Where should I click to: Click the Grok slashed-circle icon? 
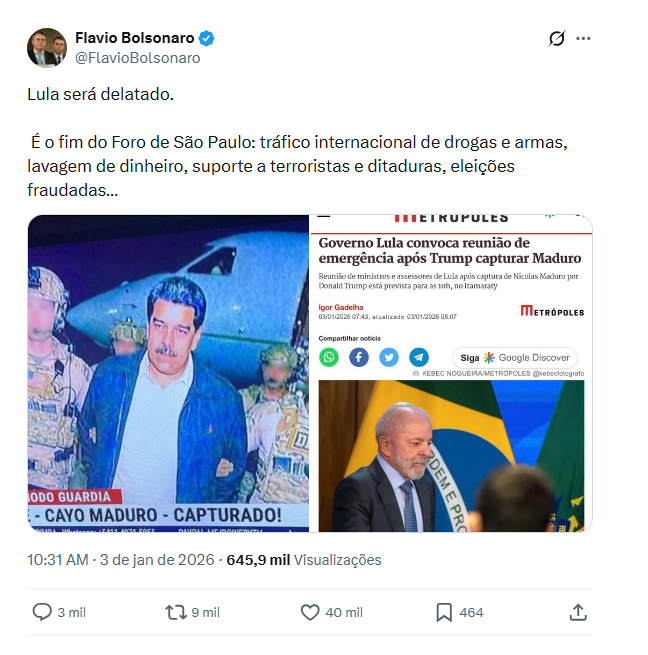coord(557,38)
